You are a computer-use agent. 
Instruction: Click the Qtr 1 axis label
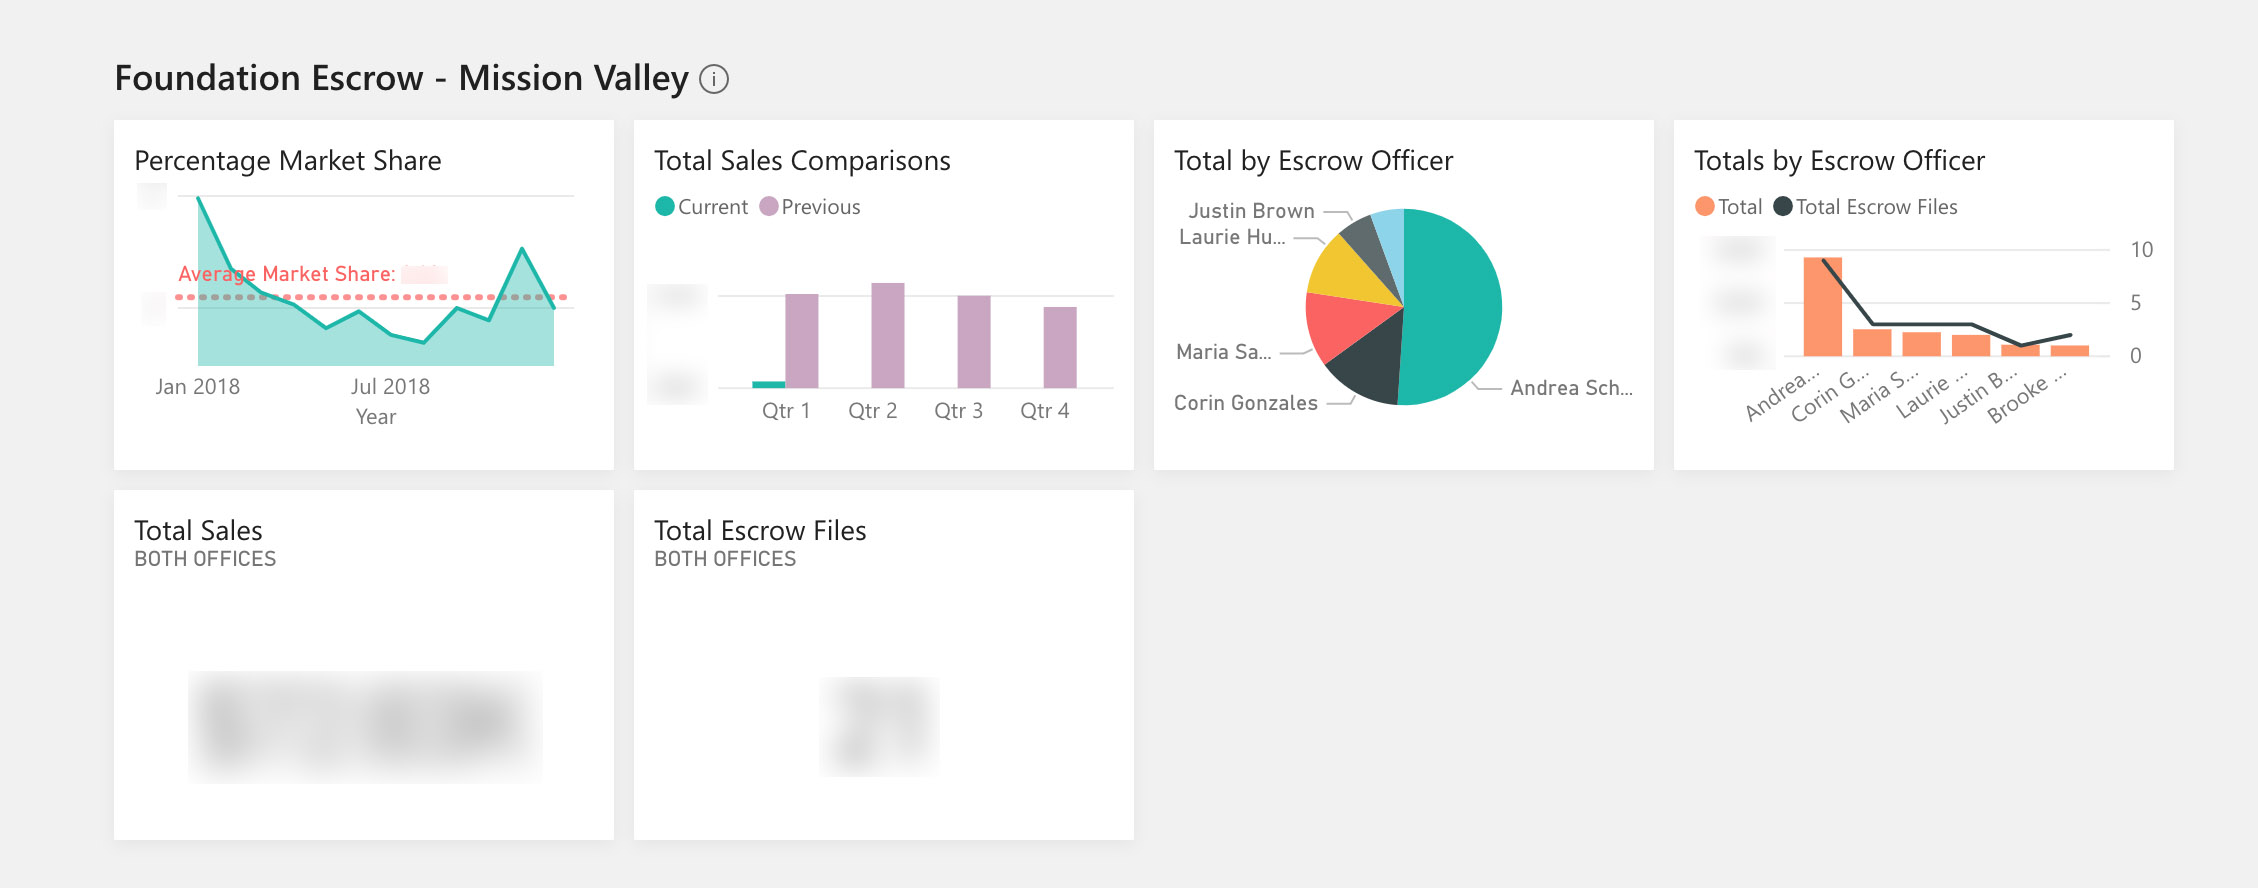pyautogui.click(x=786, y=411)
